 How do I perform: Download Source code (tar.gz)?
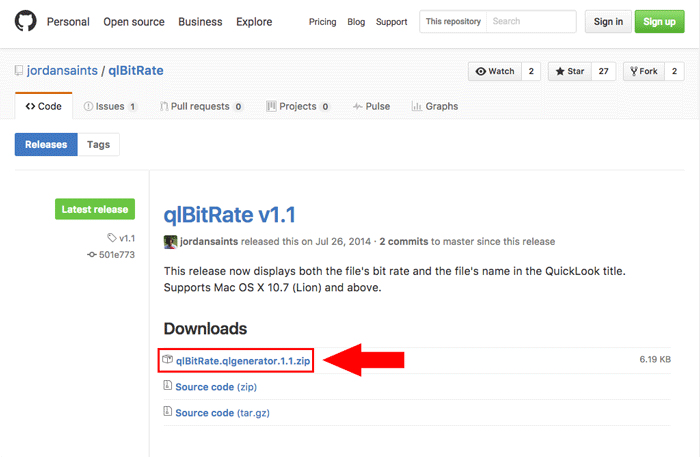222,412
